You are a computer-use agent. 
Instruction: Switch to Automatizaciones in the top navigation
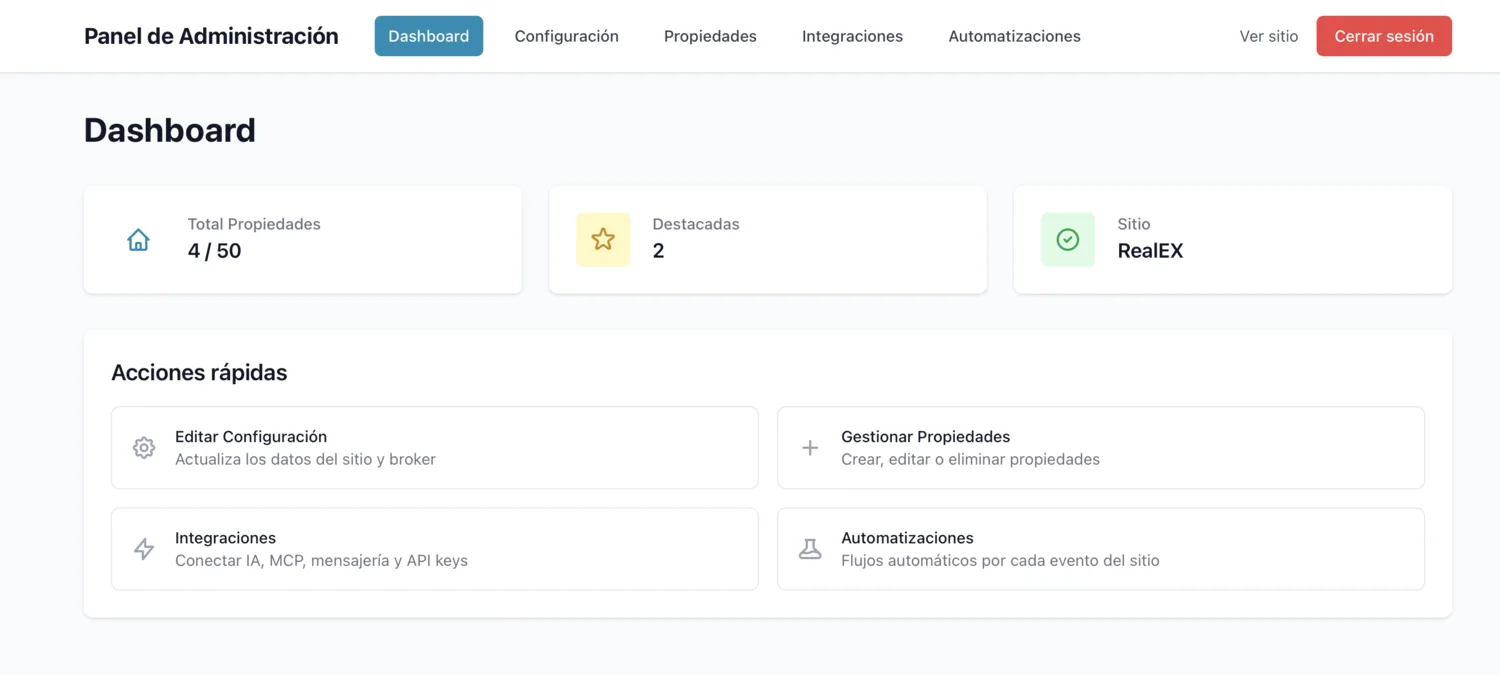coord(1014,36)
